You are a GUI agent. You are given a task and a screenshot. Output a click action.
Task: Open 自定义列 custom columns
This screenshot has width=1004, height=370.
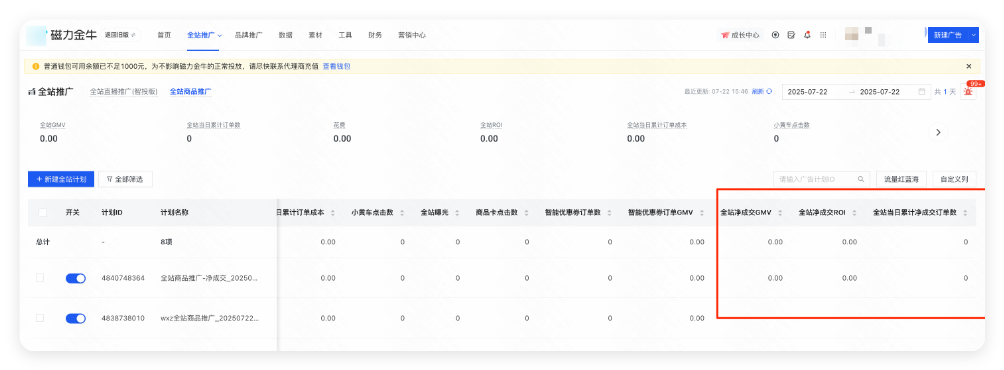954,179
